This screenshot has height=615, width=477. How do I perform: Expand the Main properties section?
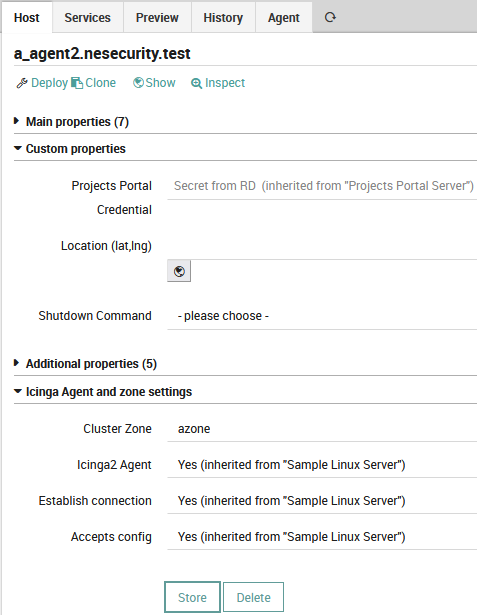click(x=71, y=122)
